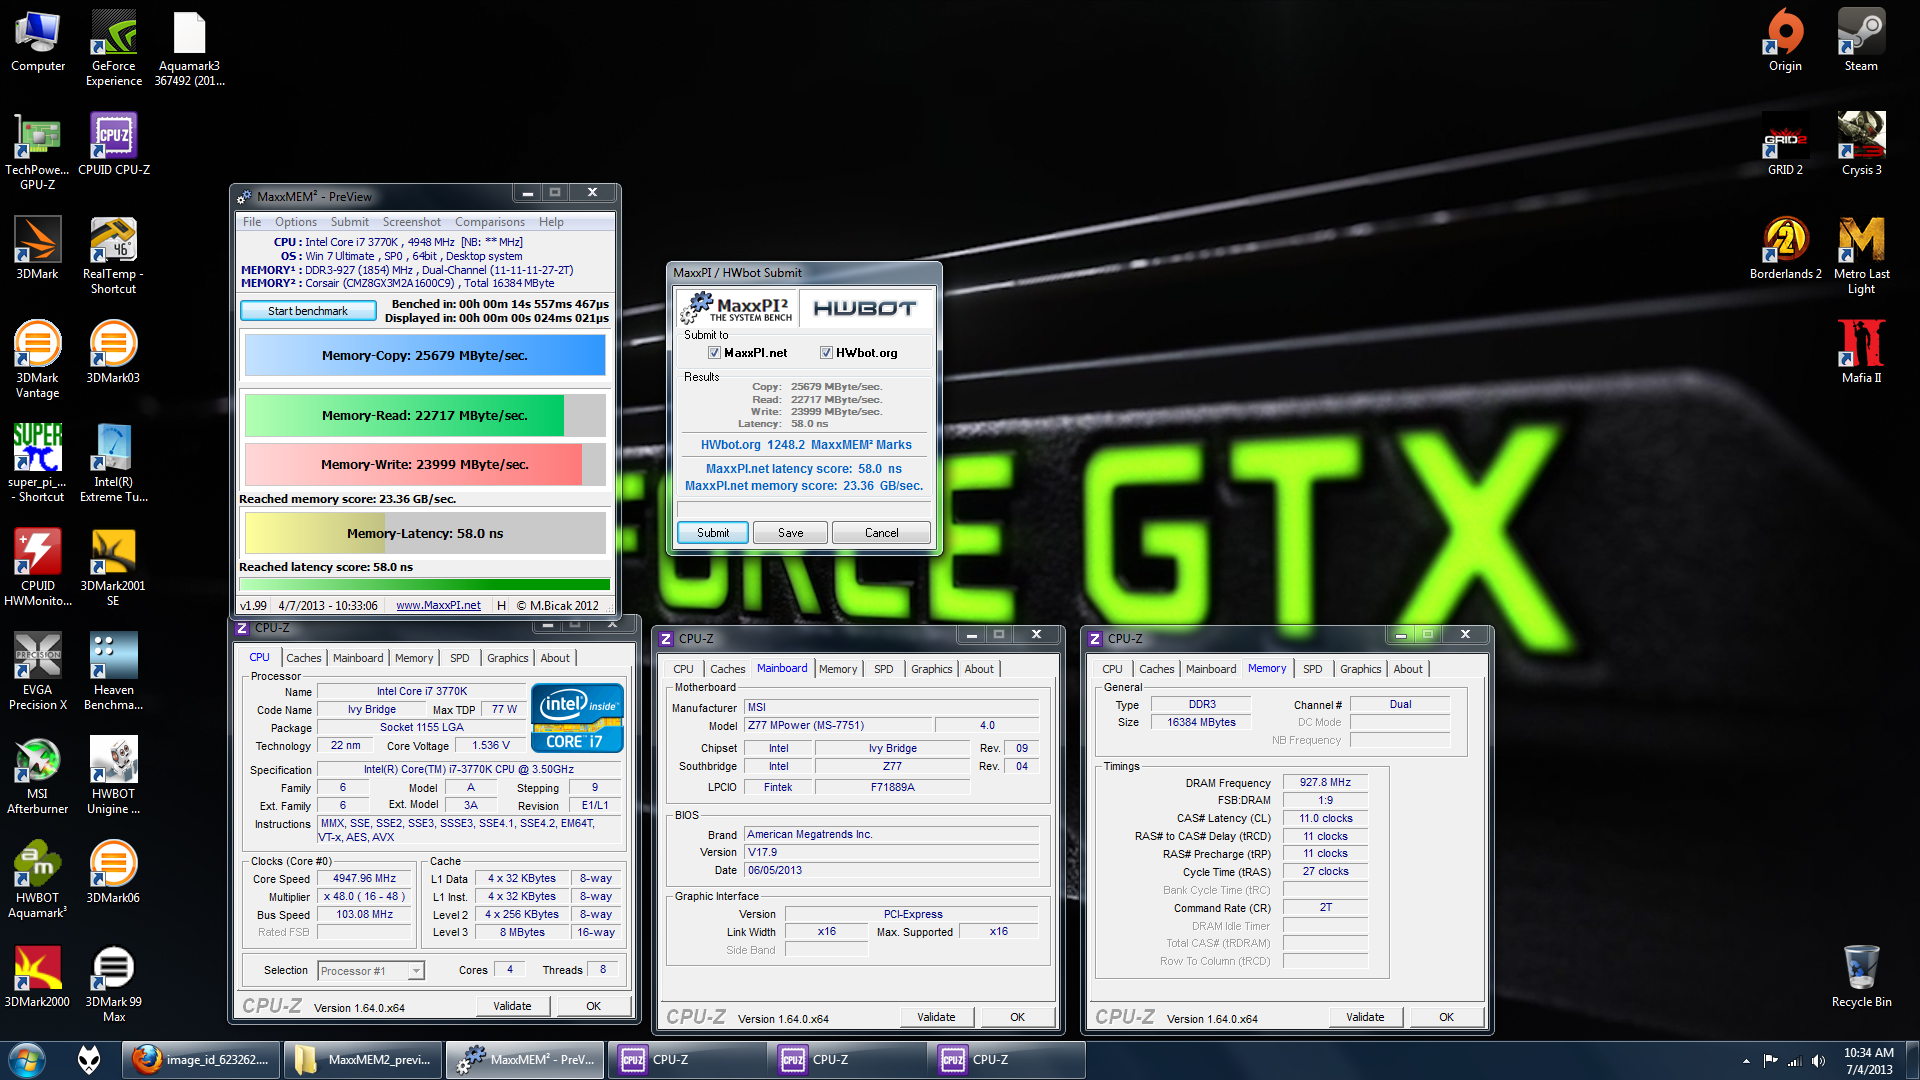Viewport: 1920px width, 1080px height.
Task: Open Graphics tab in right CPU-Z
Action: click(x=1360, y=669)
